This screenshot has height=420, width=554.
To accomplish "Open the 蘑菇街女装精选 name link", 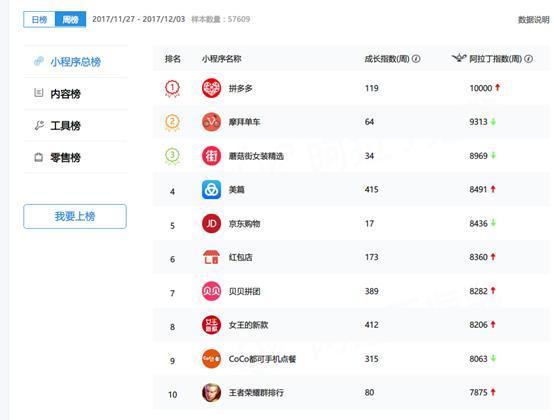I will point(256,156).
